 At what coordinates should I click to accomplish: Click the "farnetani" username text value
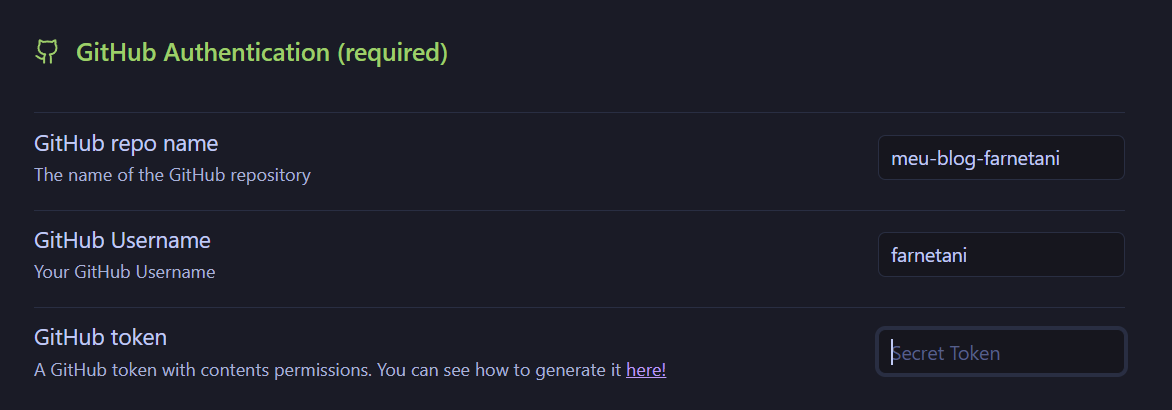[929, 255]
